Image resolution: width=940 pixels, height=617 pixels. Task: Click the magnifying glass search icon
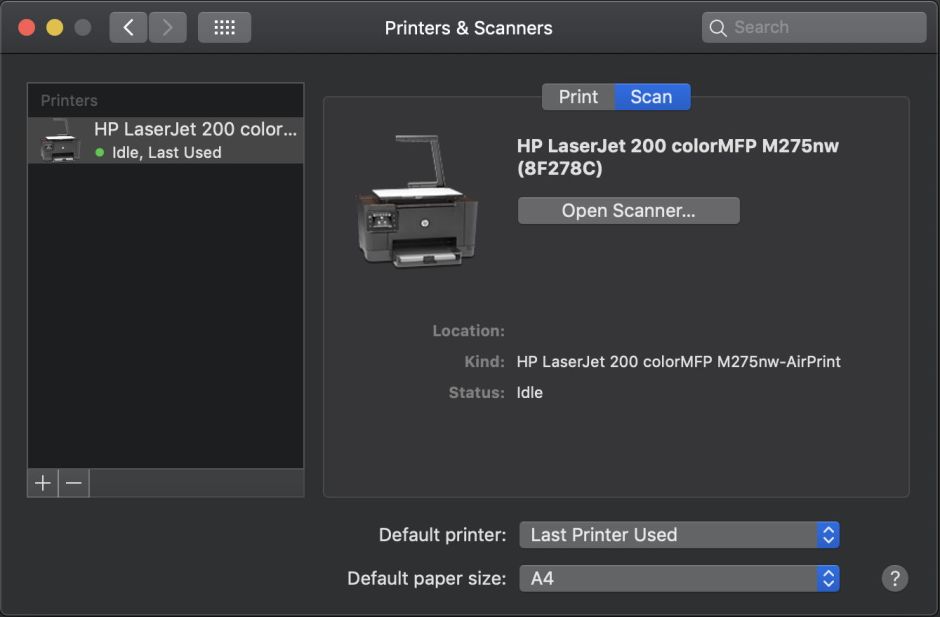(718, 28)
